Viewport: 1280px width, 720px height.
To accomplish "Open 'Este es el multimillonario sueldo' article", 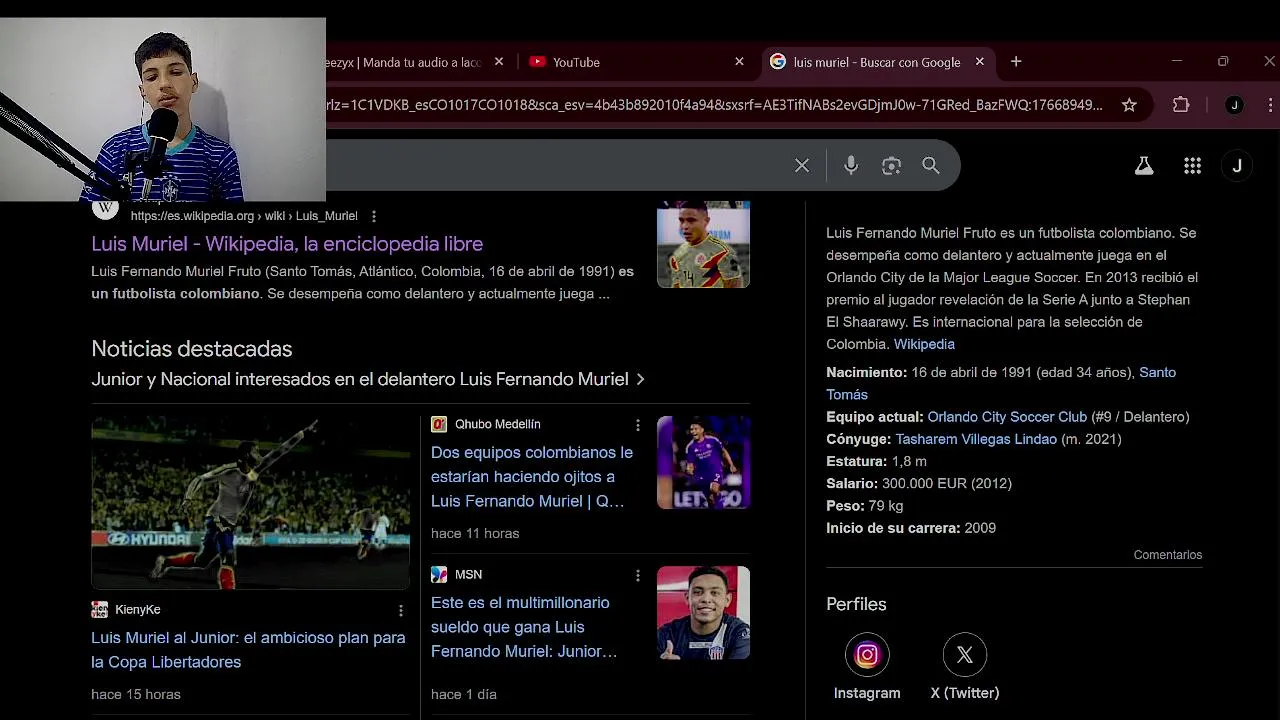I will 524,627.
